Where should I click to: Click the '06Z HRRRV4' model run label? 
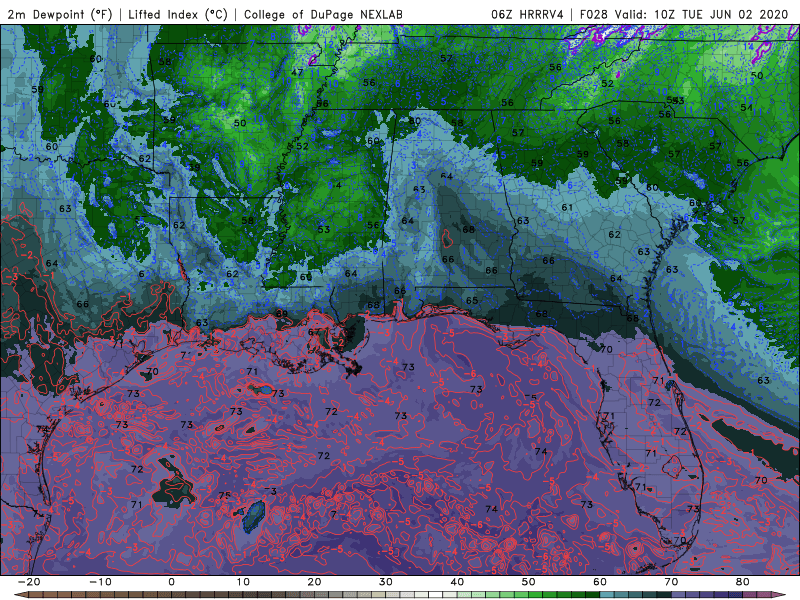[x=528, y=14]
